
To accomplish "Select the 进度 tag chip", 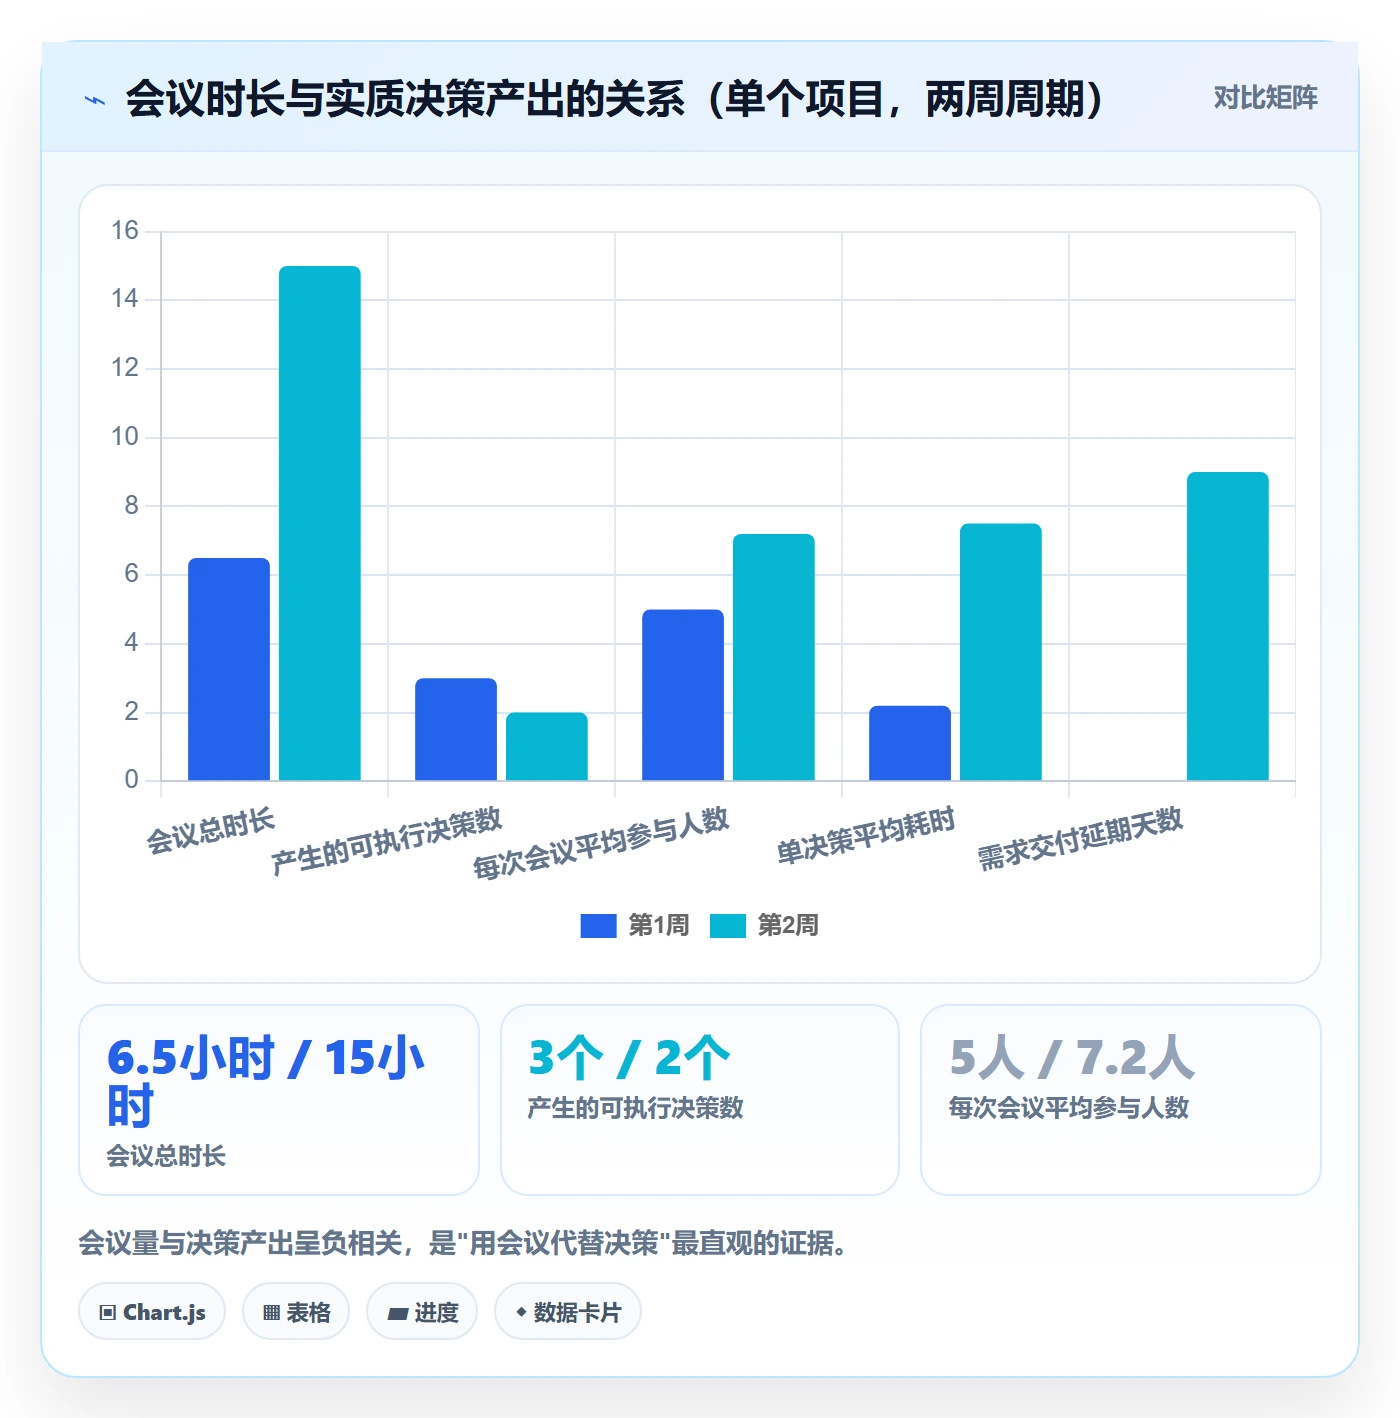I will [x=422, y=1312].
